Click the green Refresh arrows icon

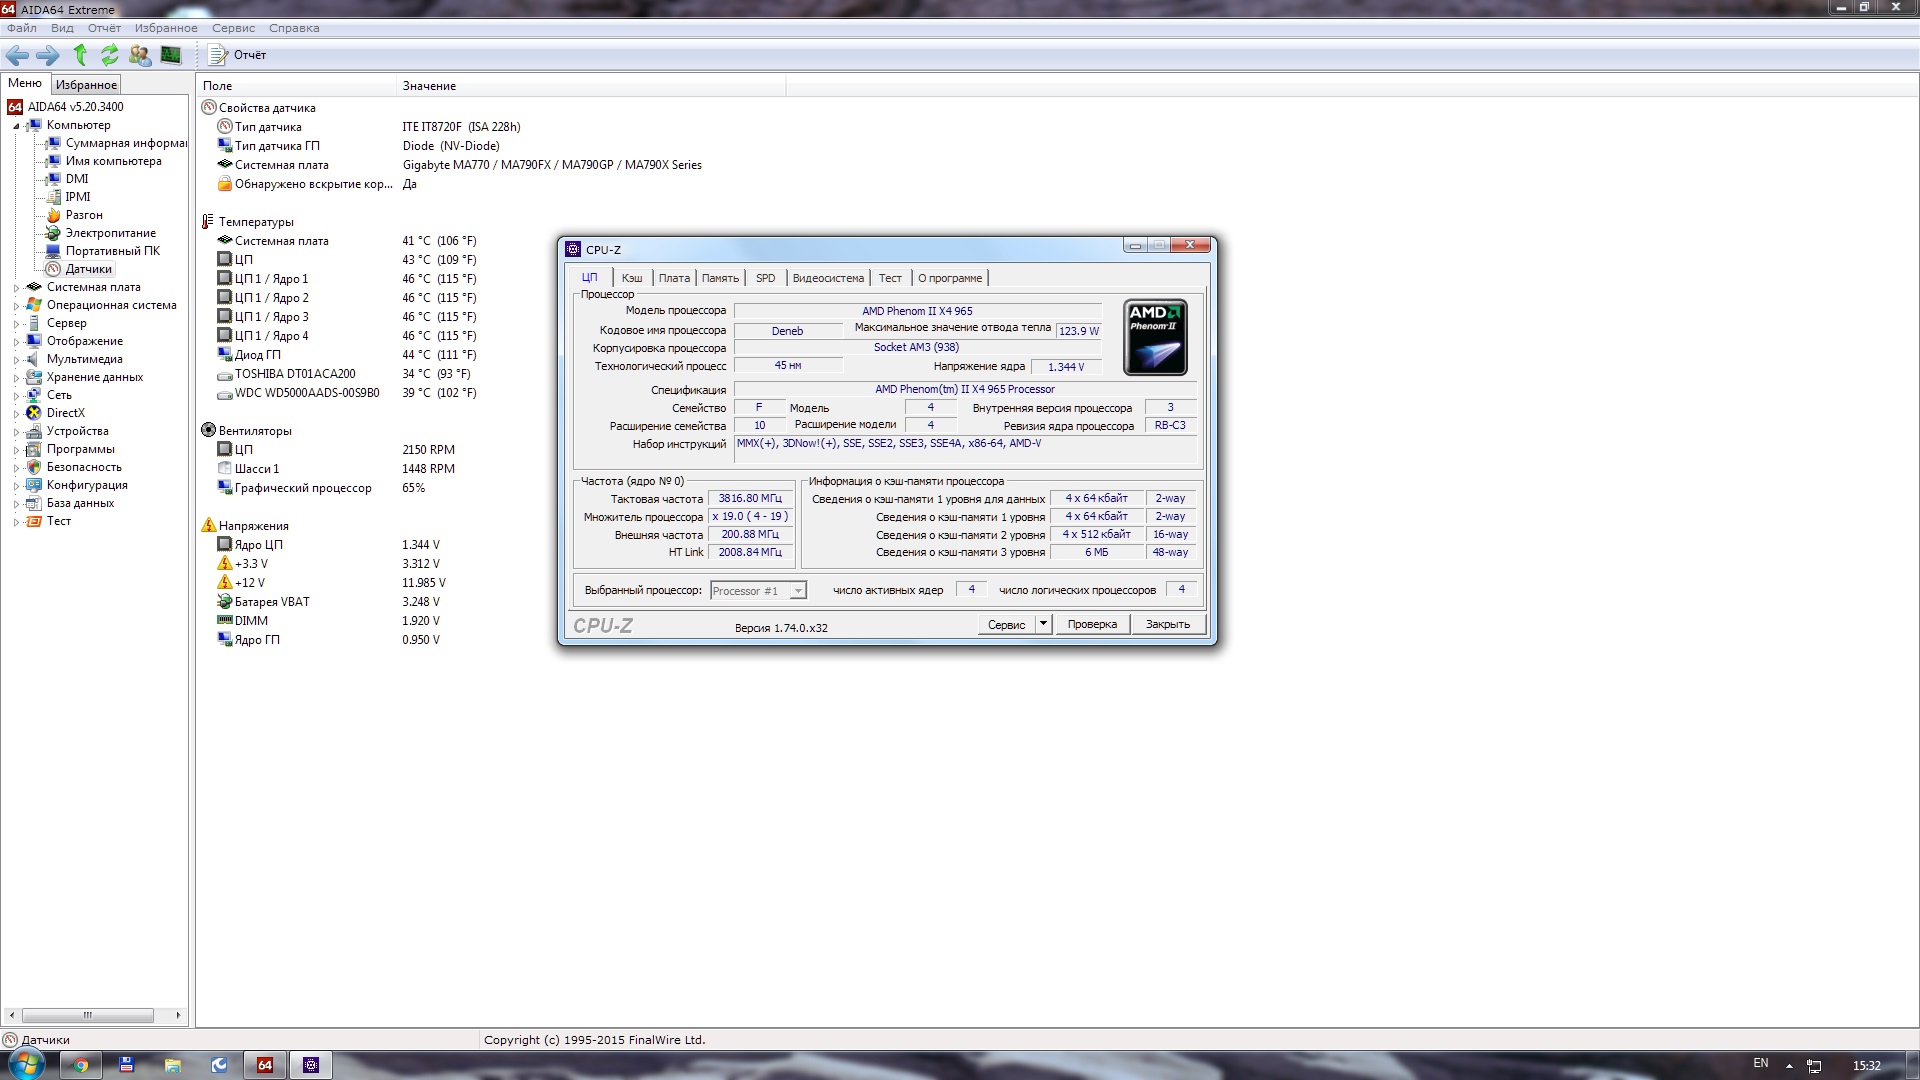tap(109, 55)
